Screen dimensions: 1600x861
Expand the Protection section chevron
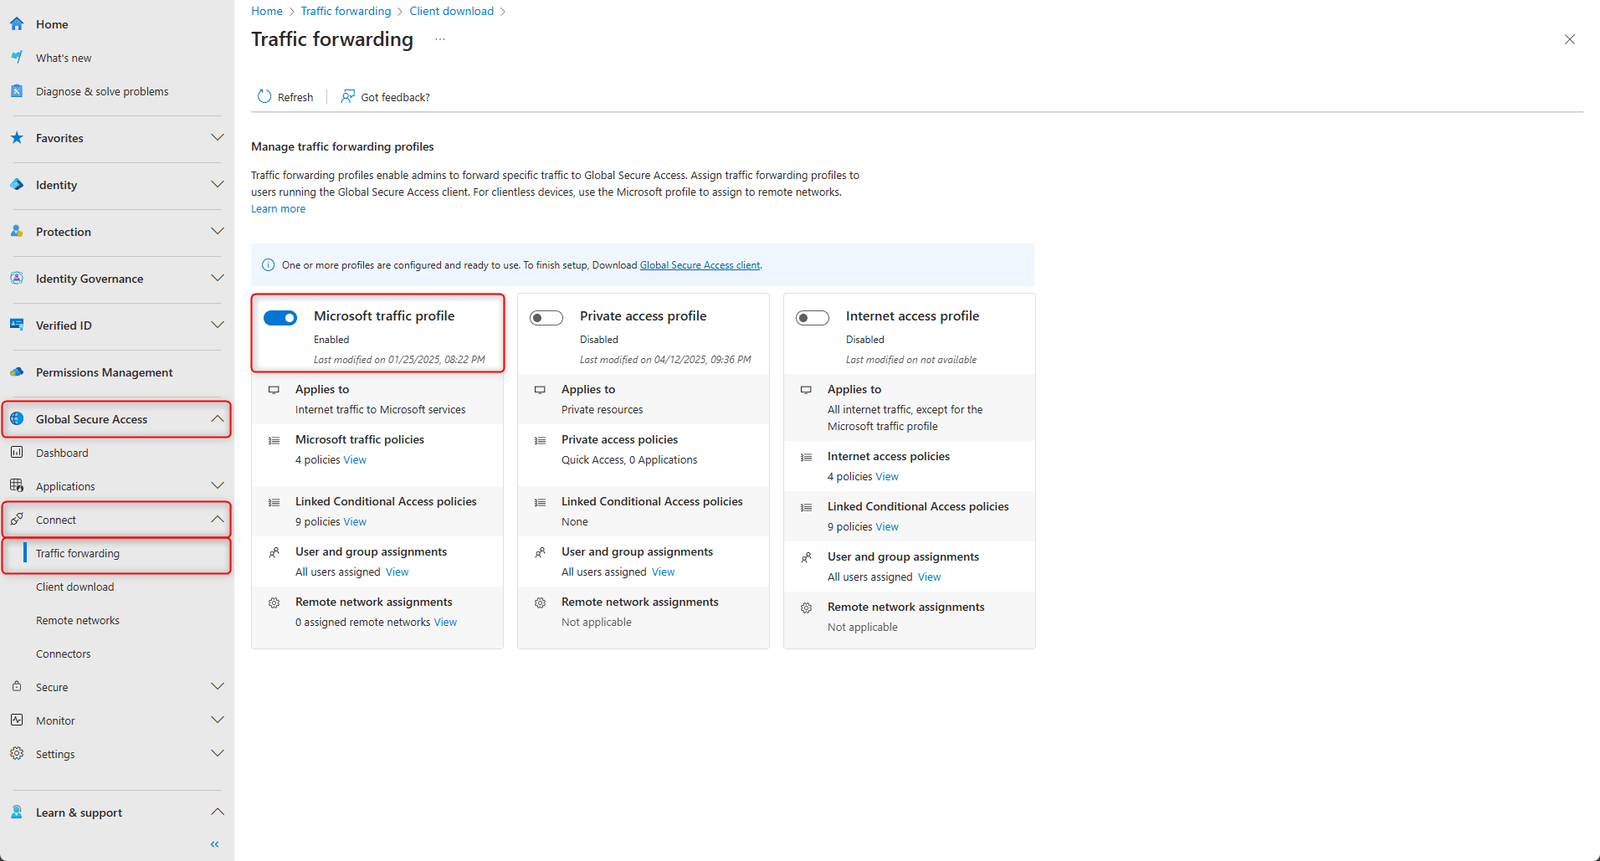click(217, 232)
